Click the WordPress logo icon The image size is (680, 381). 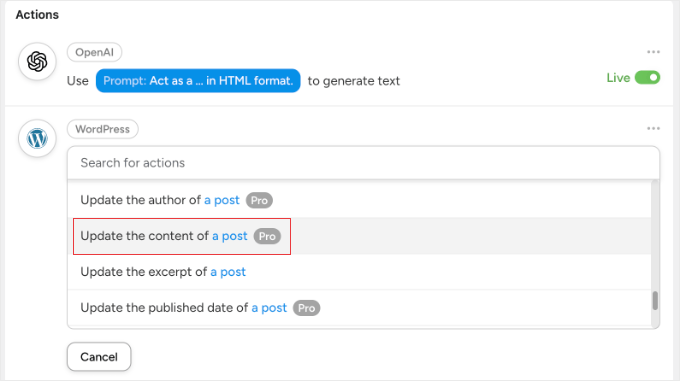(37, 139)
